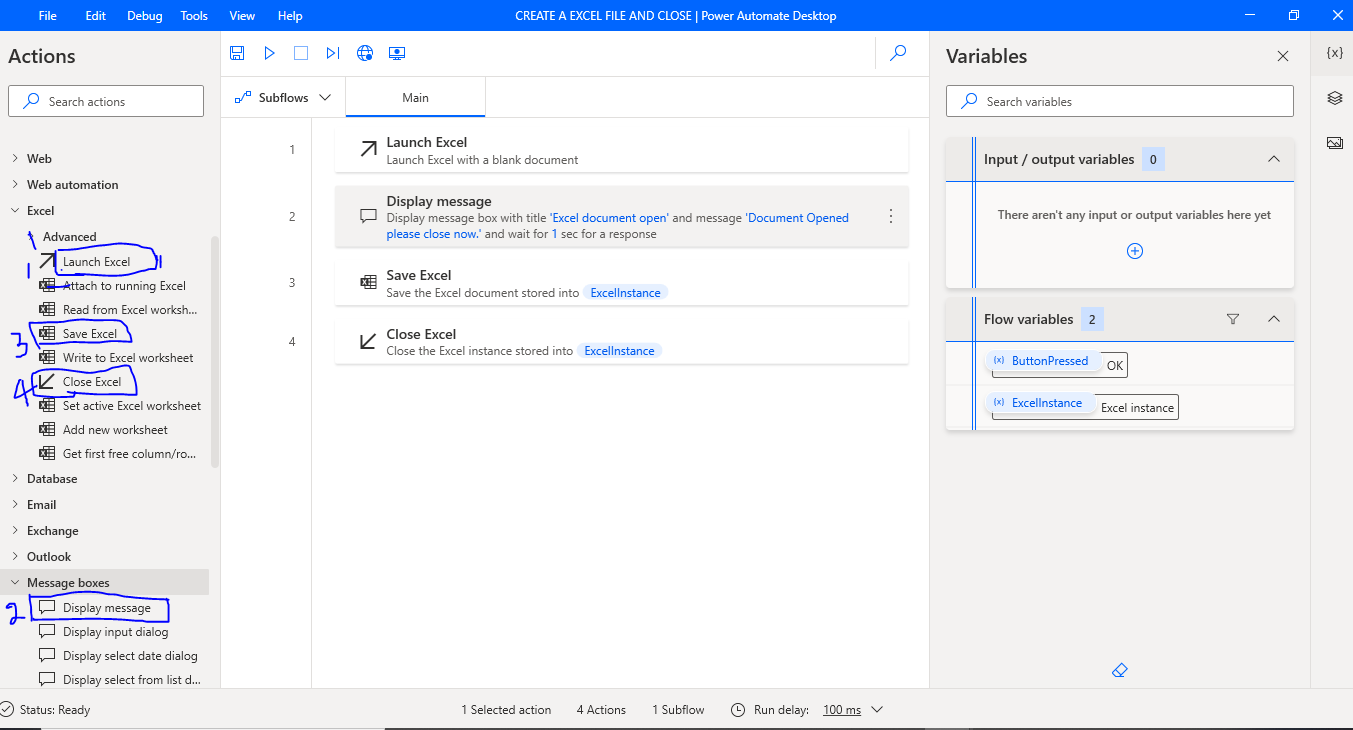Open the Subflows dropdown
Viewport: 1353px width, 730px height.
[282, 98]
